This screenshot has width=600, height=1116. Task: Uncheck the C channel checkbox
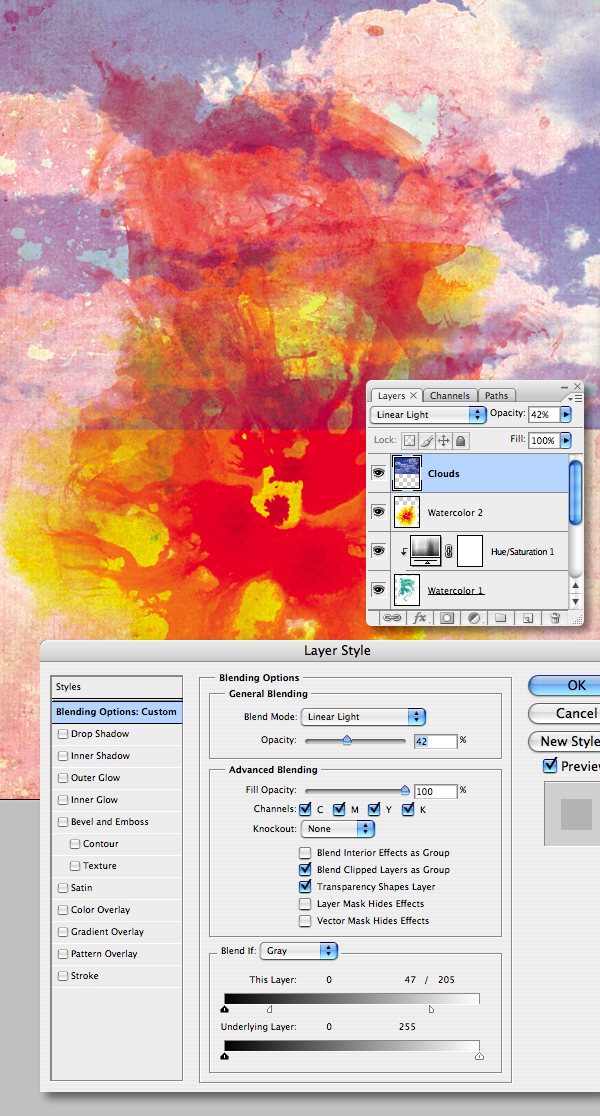pyautogui.click(x=305, y=809)
